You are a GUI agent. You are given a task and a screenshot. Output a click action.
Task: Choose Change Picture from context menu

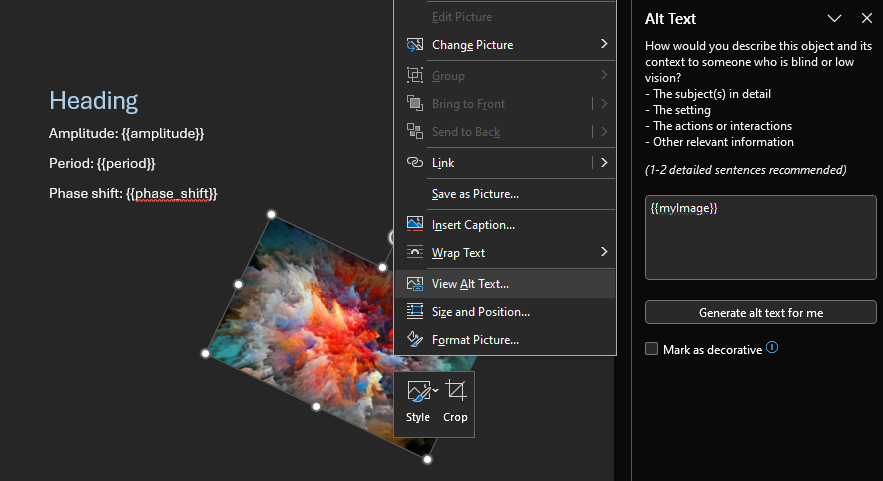click(x=505, y=44)
